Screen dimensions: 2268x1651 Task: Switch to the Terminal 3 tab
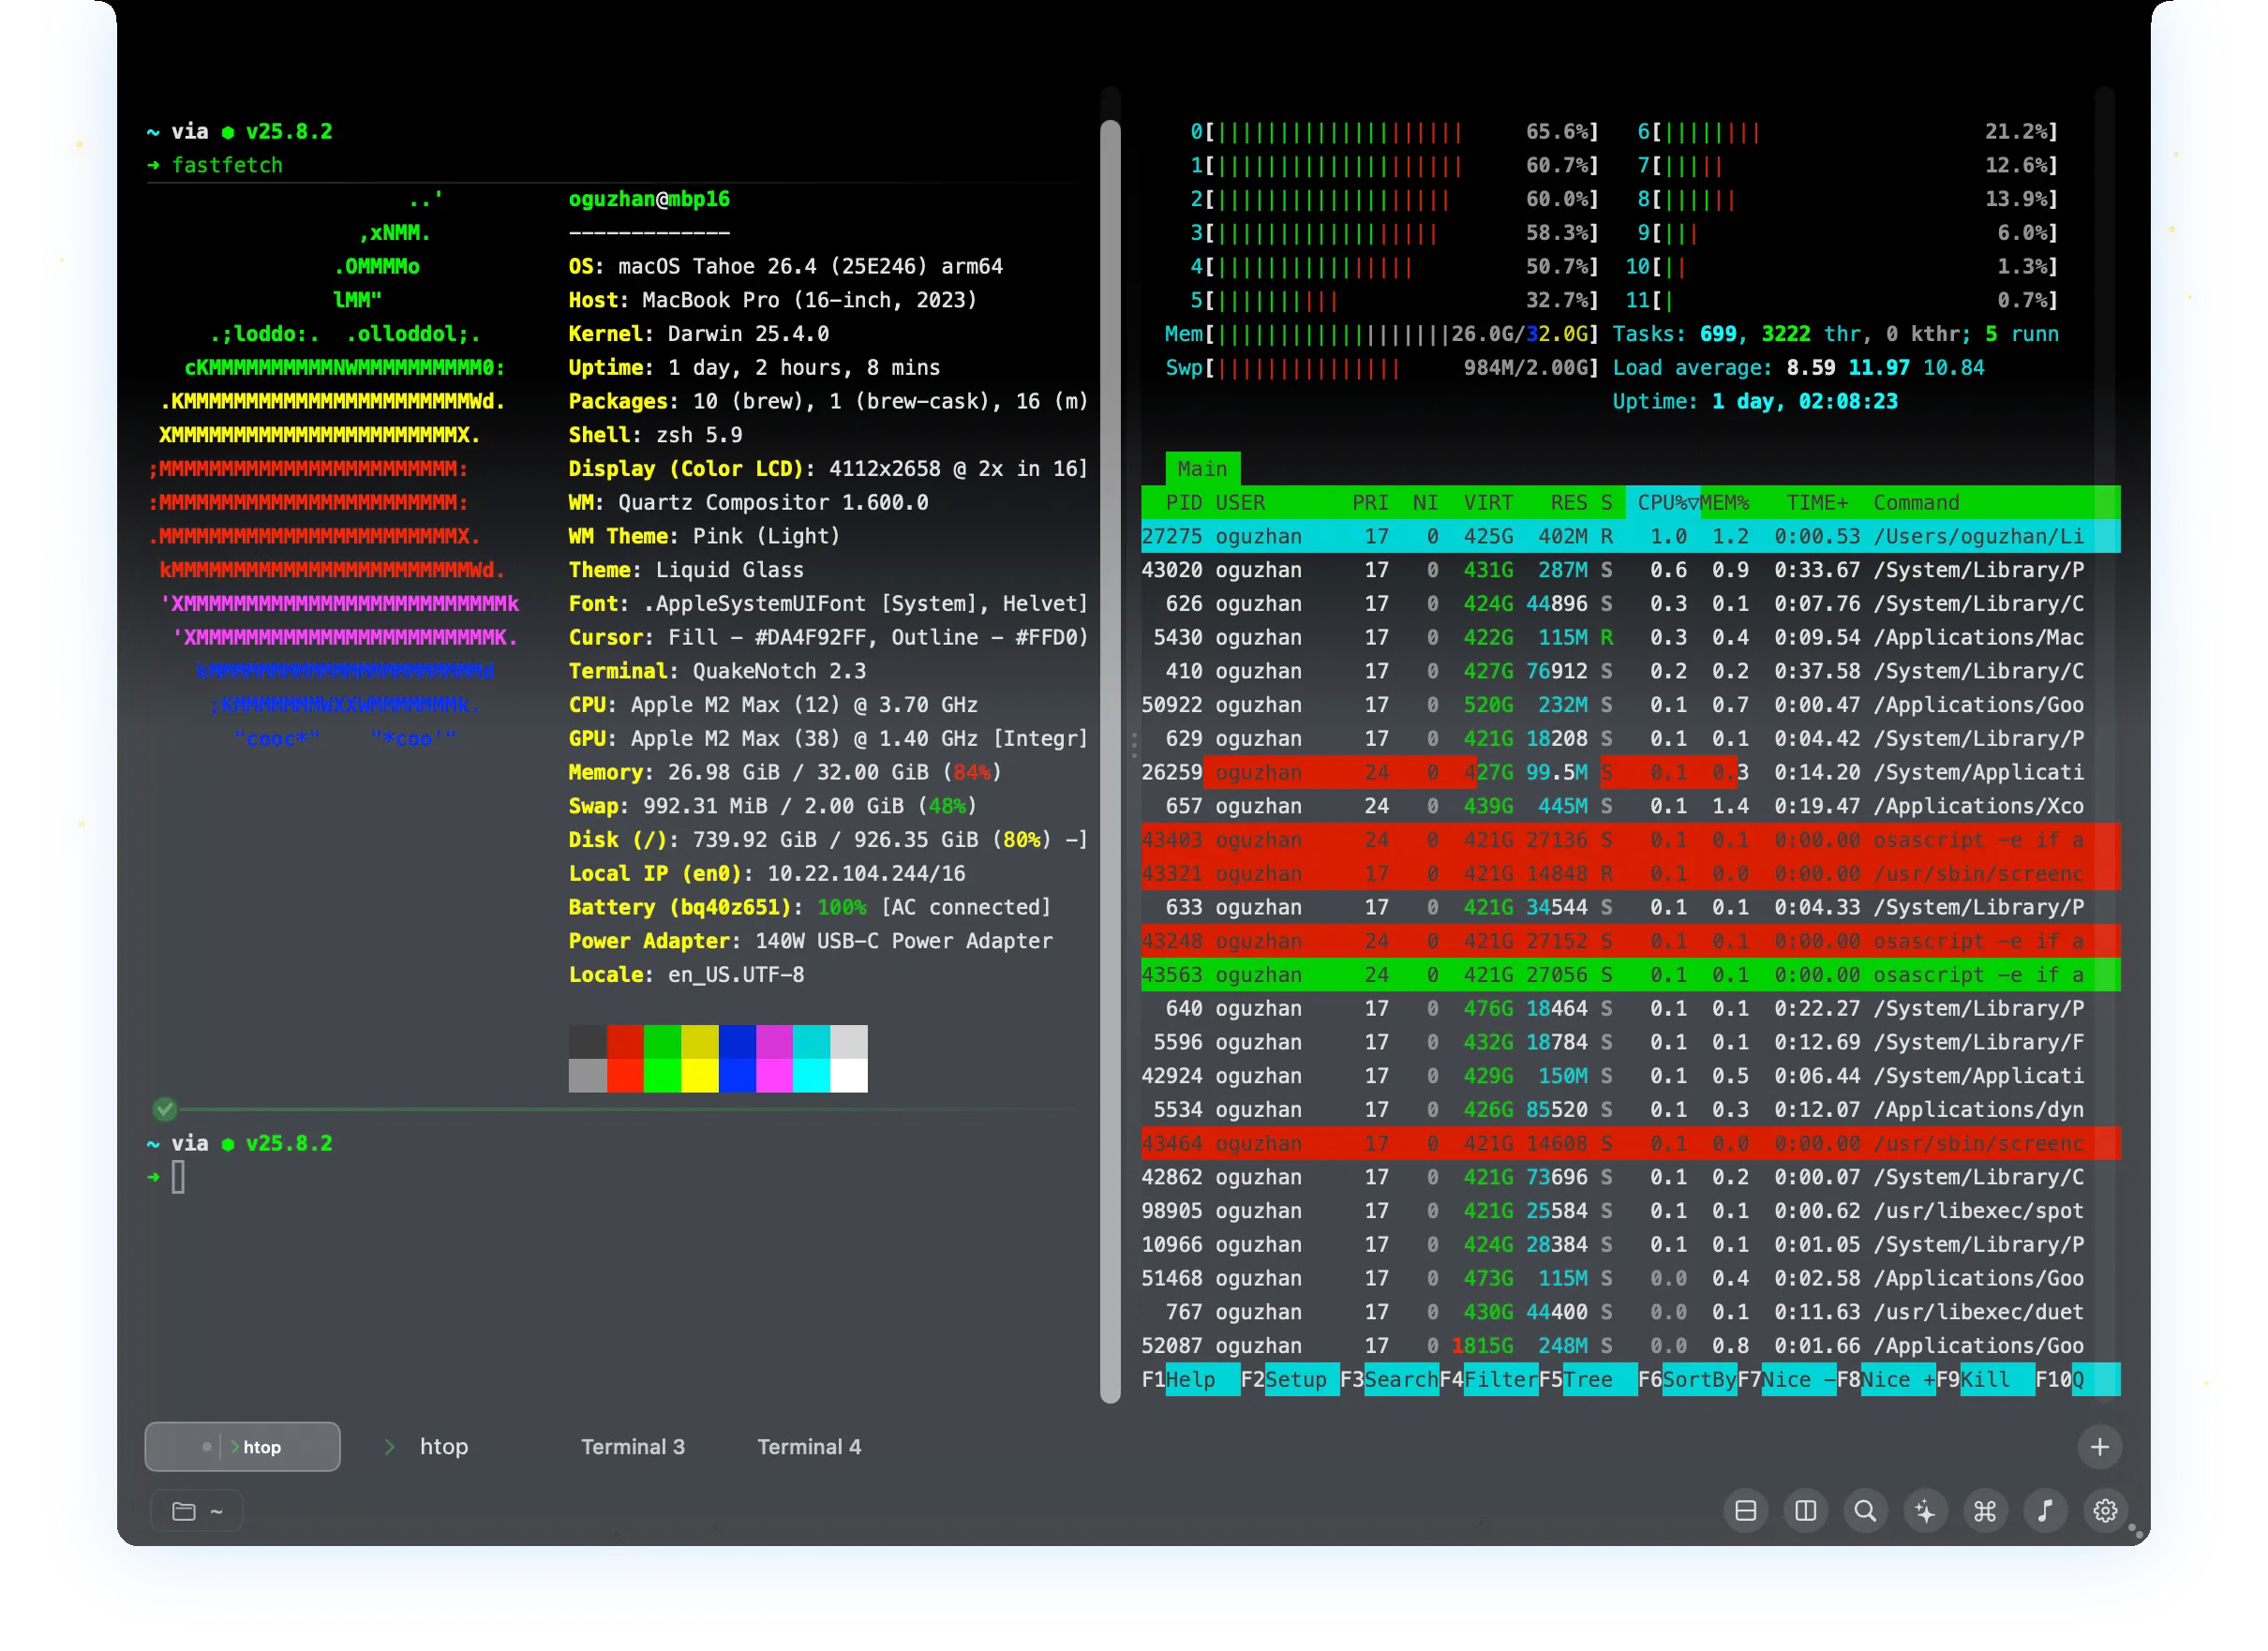pyautogui.click(x=632, y=1446)
